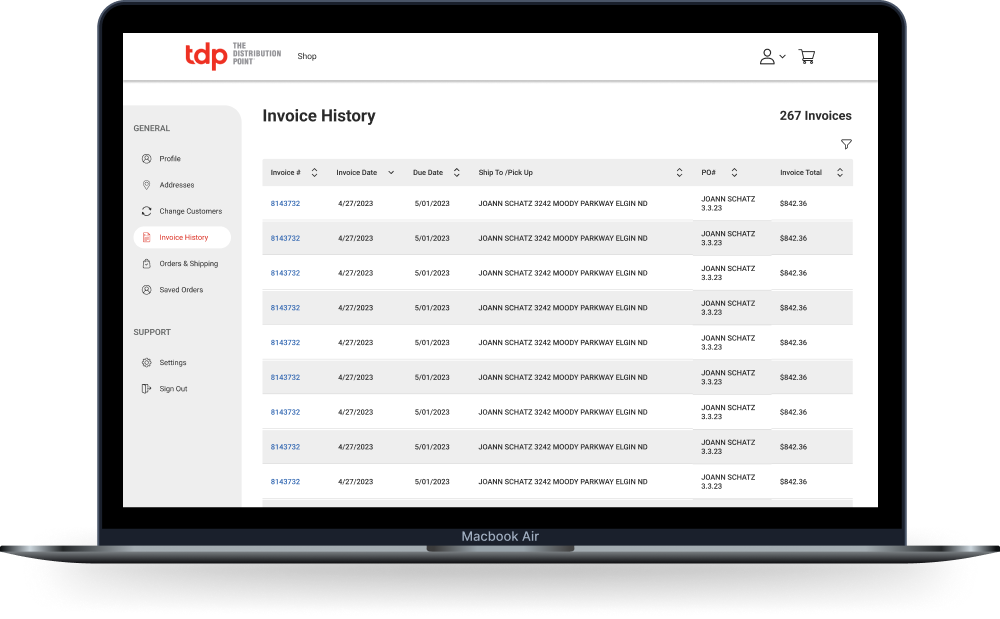Sort by Due Date column arrows
The height and width of the screenshot is (619, 1000).
click(457, 173)
